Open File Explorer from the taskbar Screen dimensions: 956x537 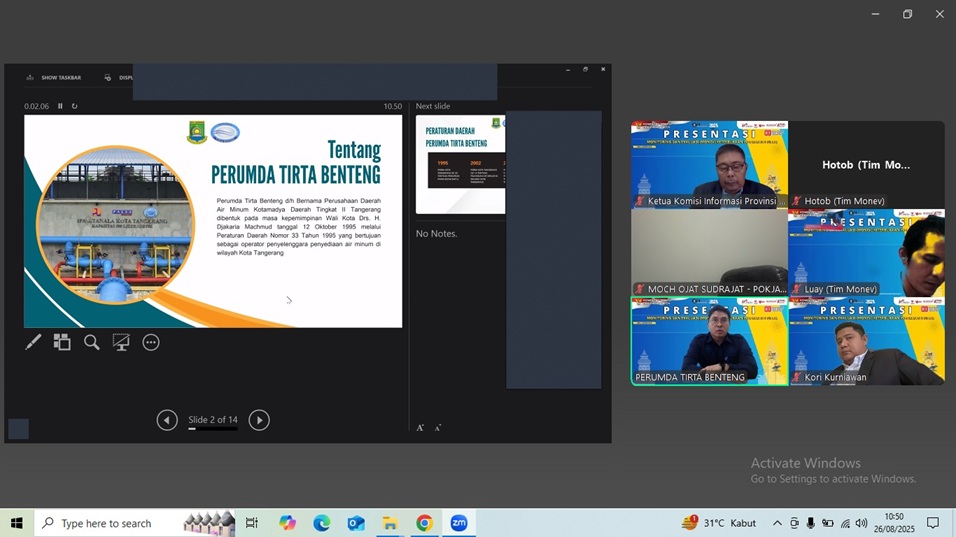tap(390, 523)
